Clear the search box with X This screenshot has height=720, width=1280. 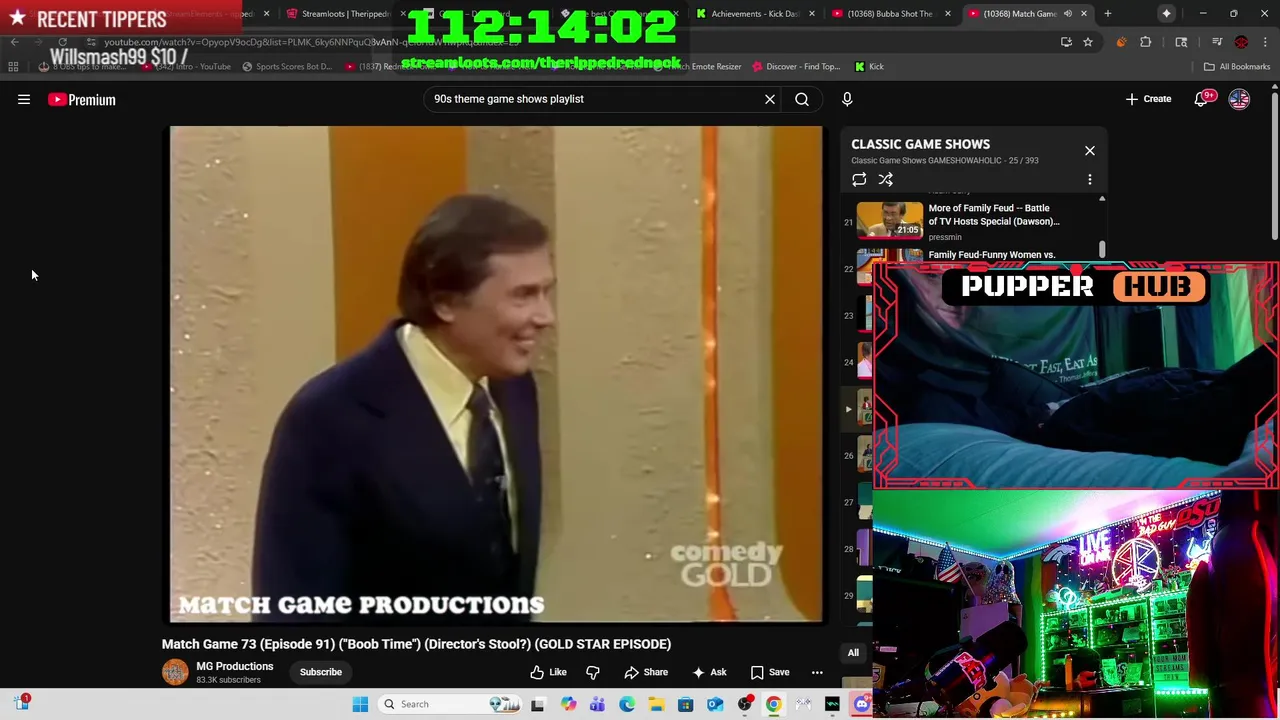770,99
